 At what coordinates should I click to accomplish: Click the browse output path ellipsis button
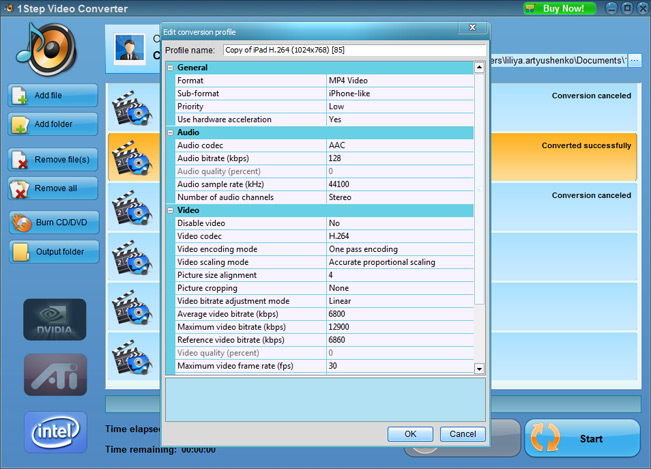pyautogui.click(x=635, y=61)
